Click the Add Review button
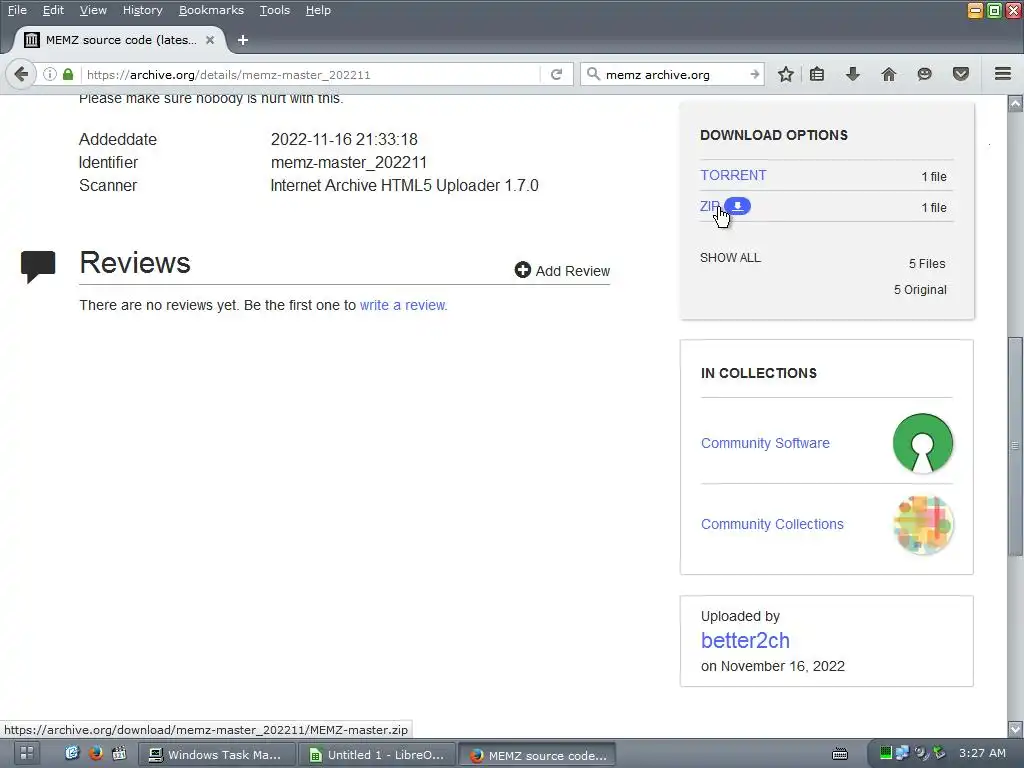This screenshot has width=1024, height=768. click(x=562, y=270)
